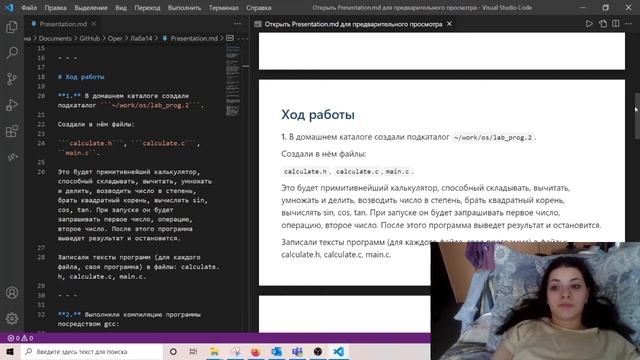
Task: Click 'main.c' code span in preview
Action: [x=397, y=171]
